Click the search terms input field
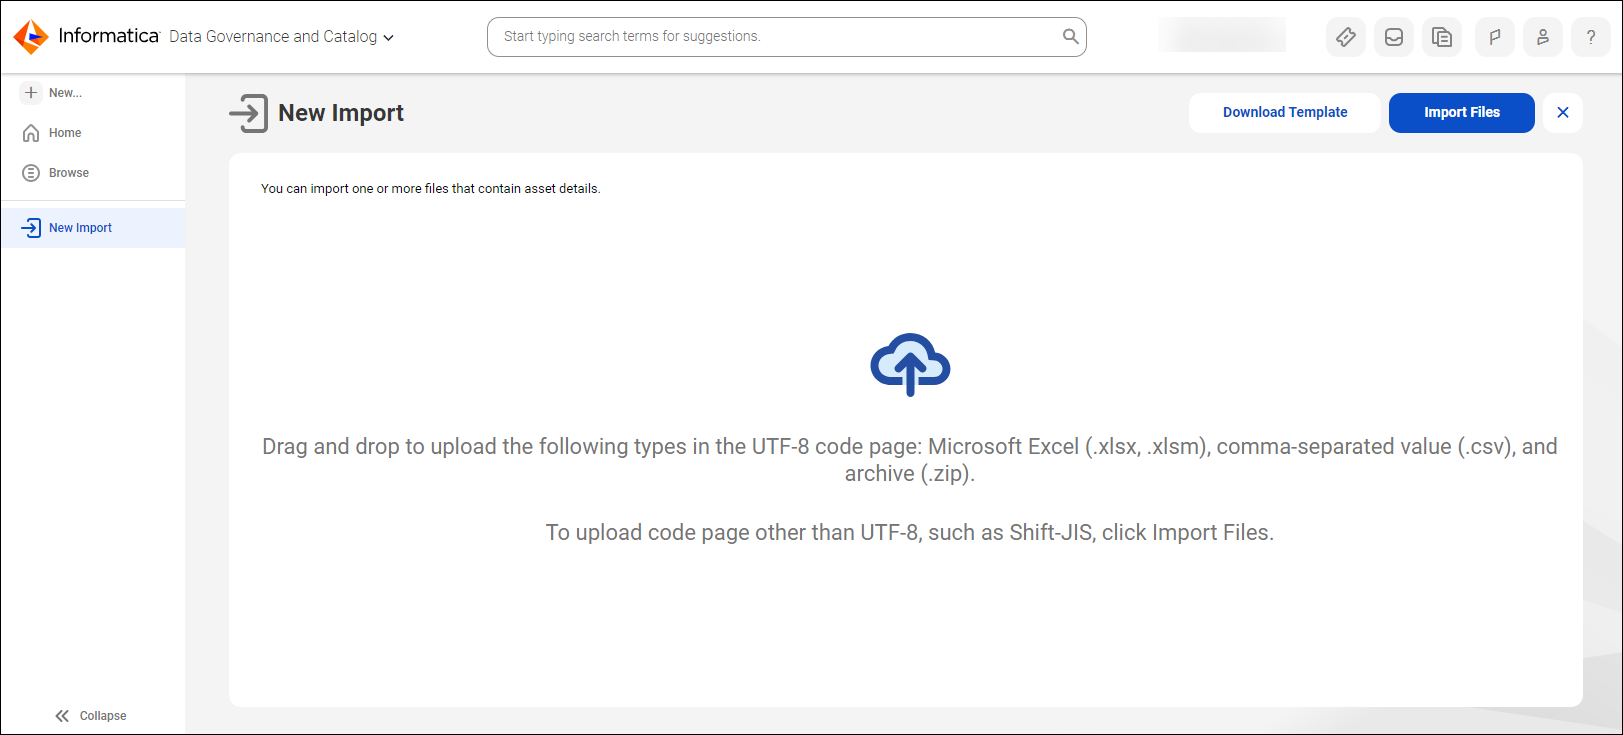The image size is (1623, 735). [x=786, y=37]
